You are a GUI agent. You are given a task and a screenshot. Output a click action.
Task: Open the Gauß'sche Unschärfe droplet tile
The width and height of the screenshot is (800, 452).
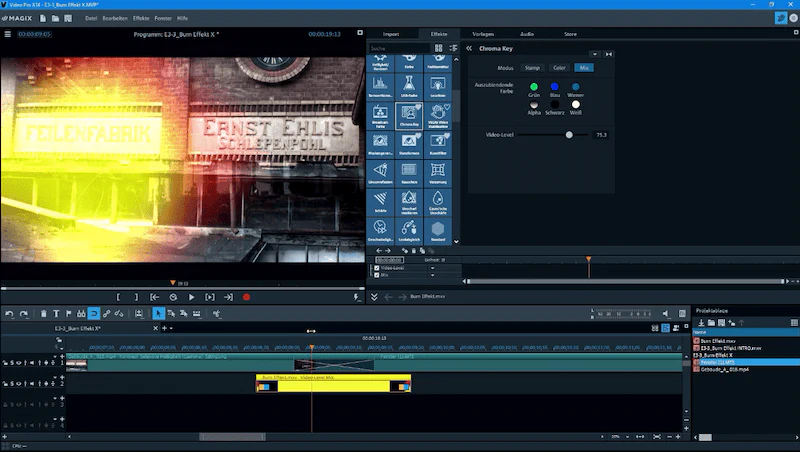(x=438, y=202)
